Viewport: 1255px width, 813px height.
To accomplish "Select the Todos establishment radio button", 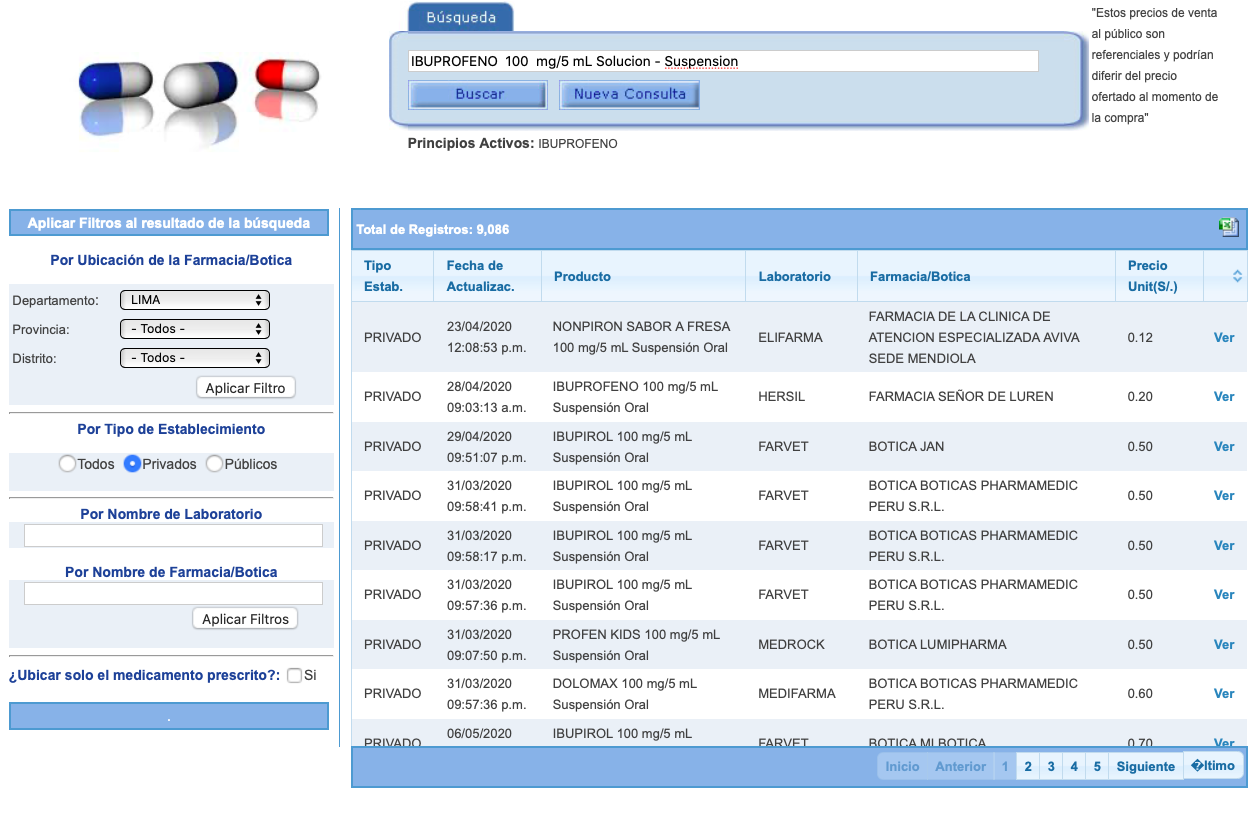I will click(x=67, y=464).
